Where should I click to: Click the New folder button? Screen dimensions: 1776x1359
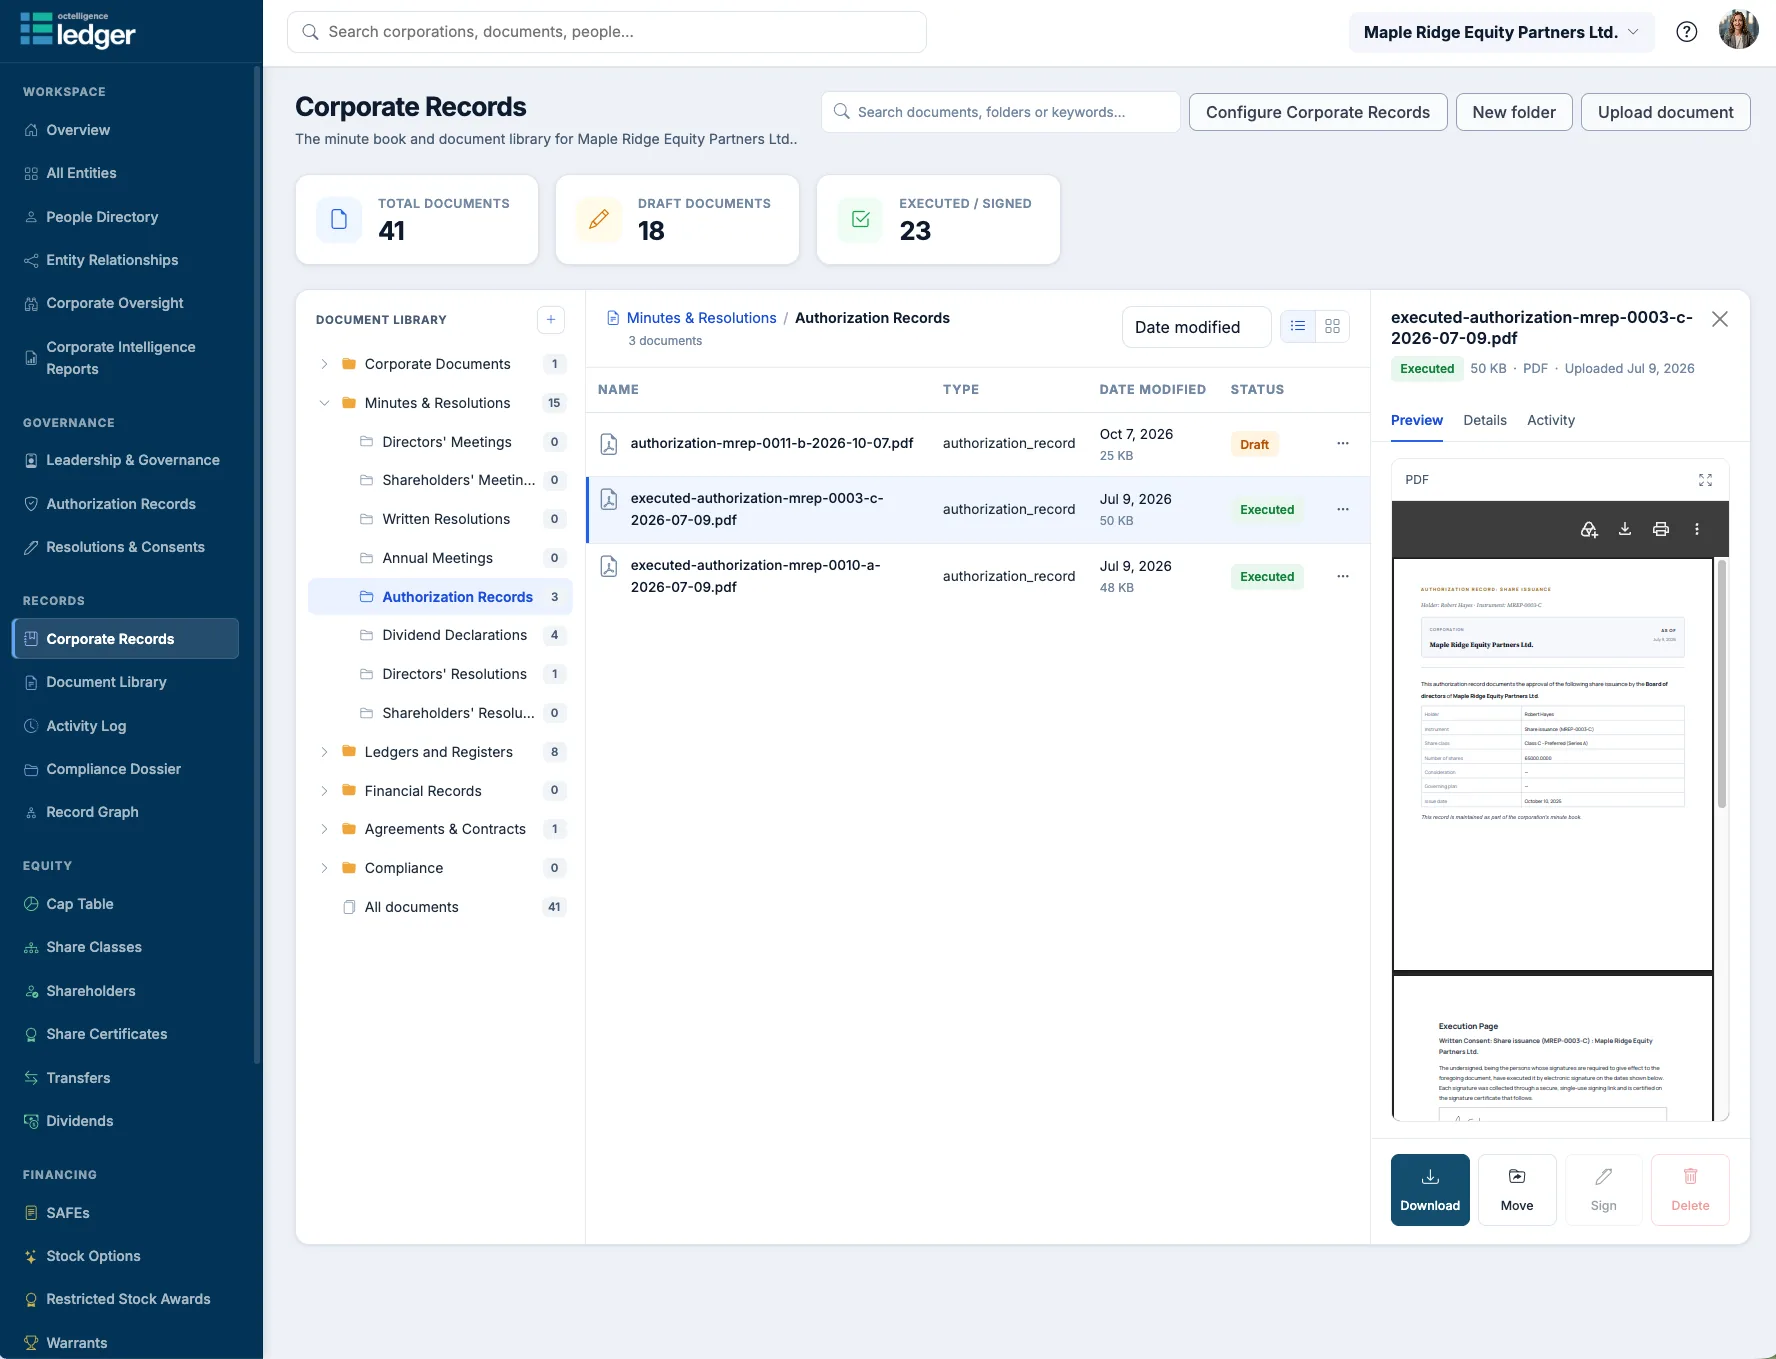tap(1514, 112)
